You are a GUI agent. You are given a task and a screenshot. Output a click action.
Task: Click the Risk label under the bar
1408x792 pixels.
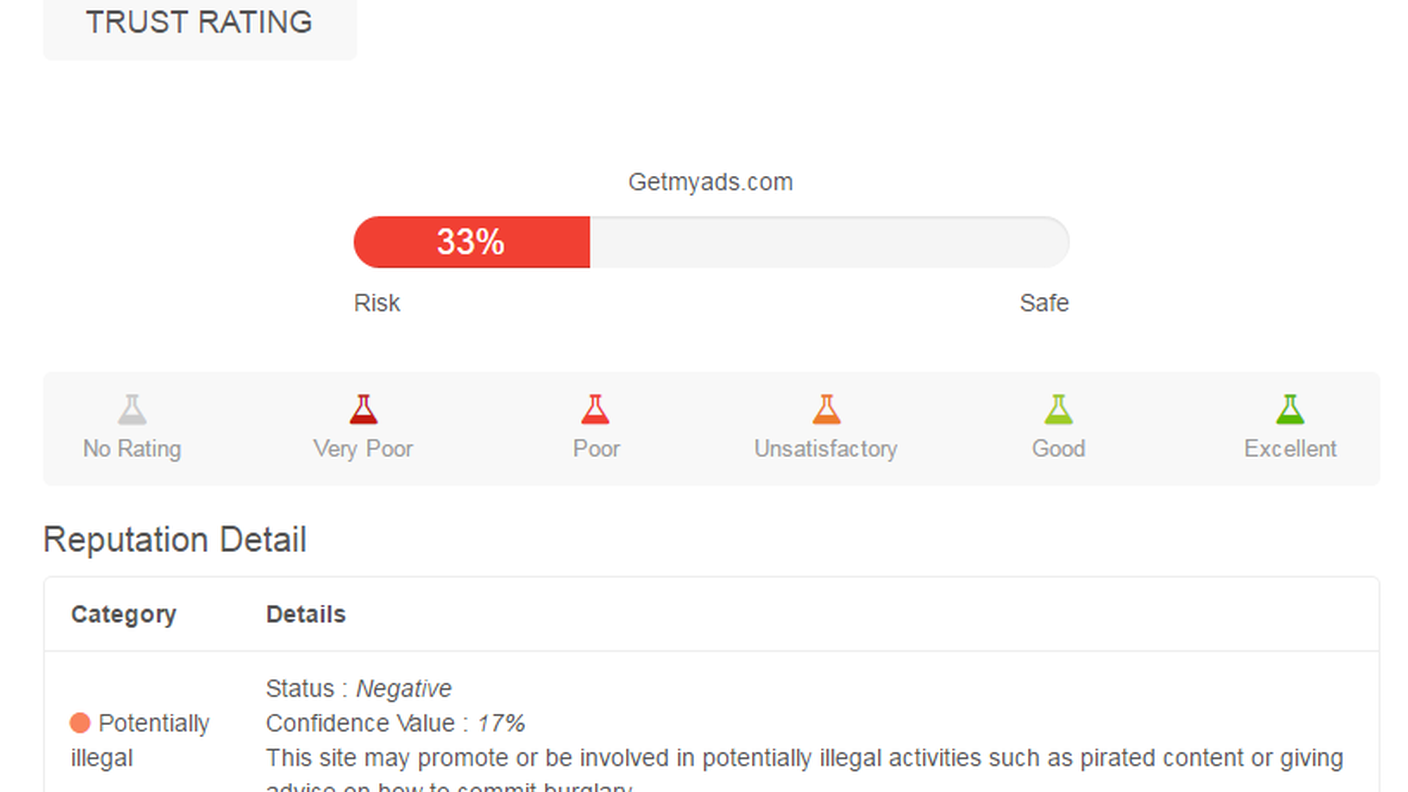click(x=377, y=303)
